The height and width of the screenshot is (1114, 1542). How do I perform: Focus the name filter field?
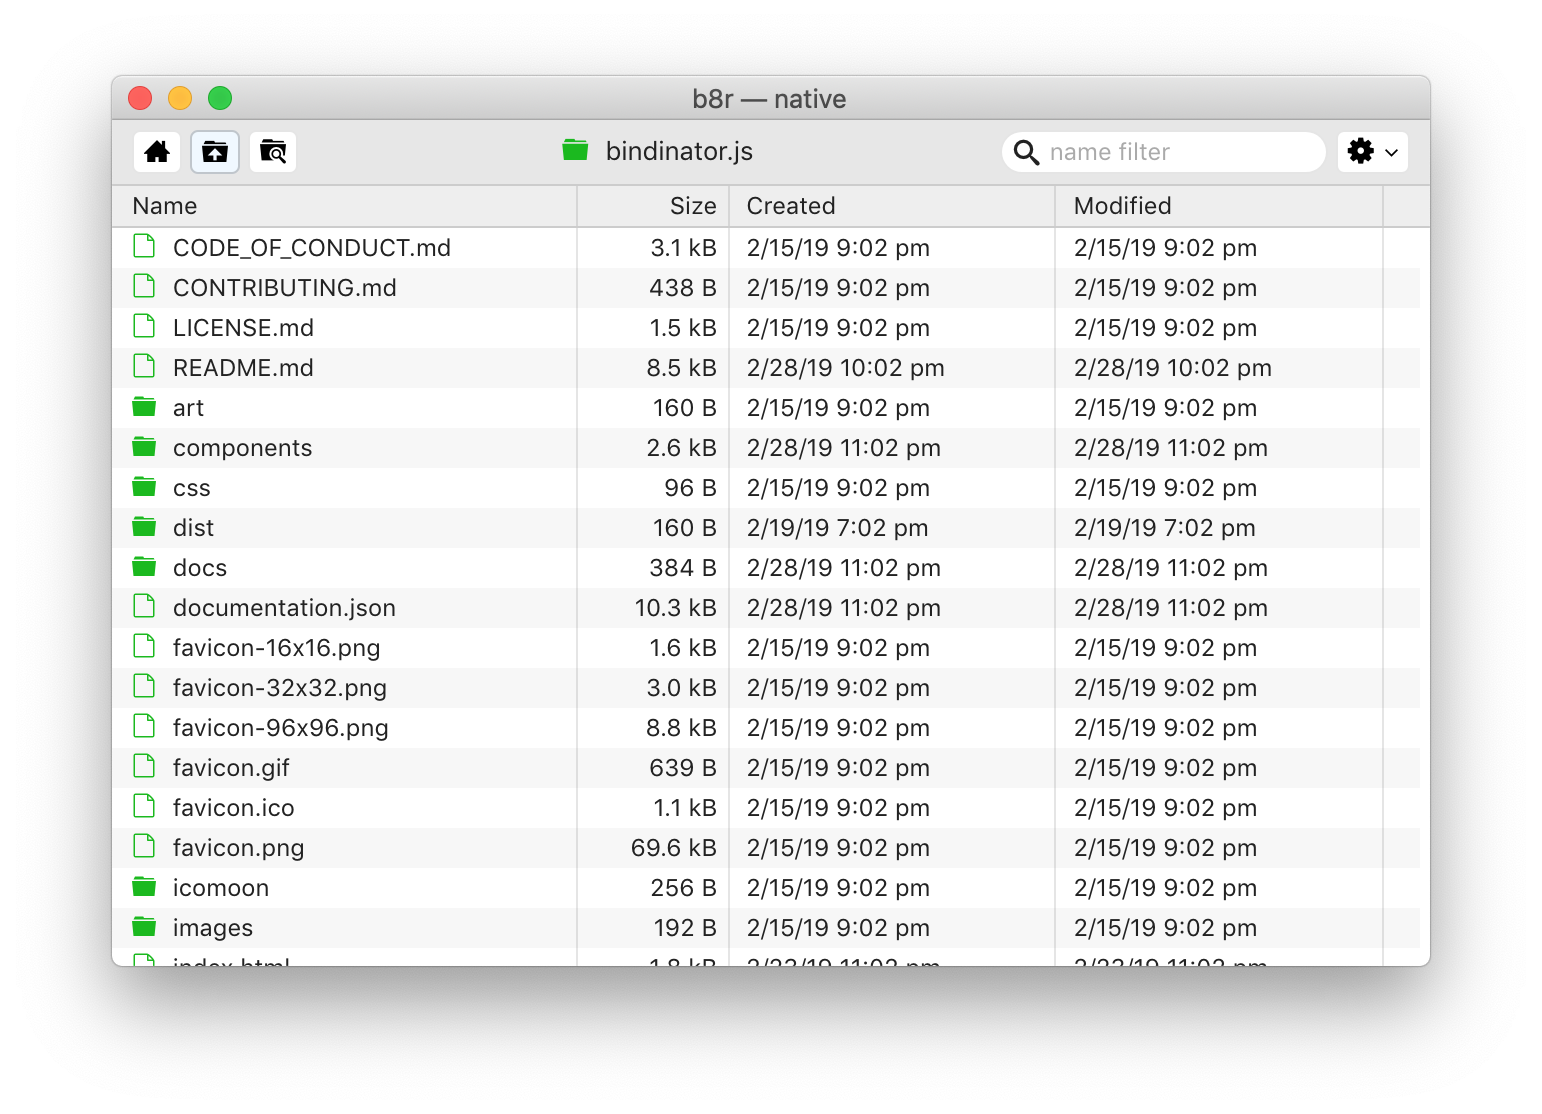click(x=1163, y=152)
